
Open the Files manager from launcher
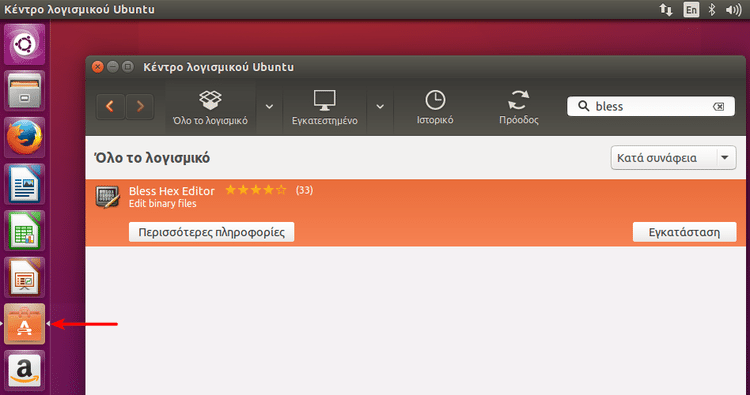pyautogui.click(x=24, y=91)
